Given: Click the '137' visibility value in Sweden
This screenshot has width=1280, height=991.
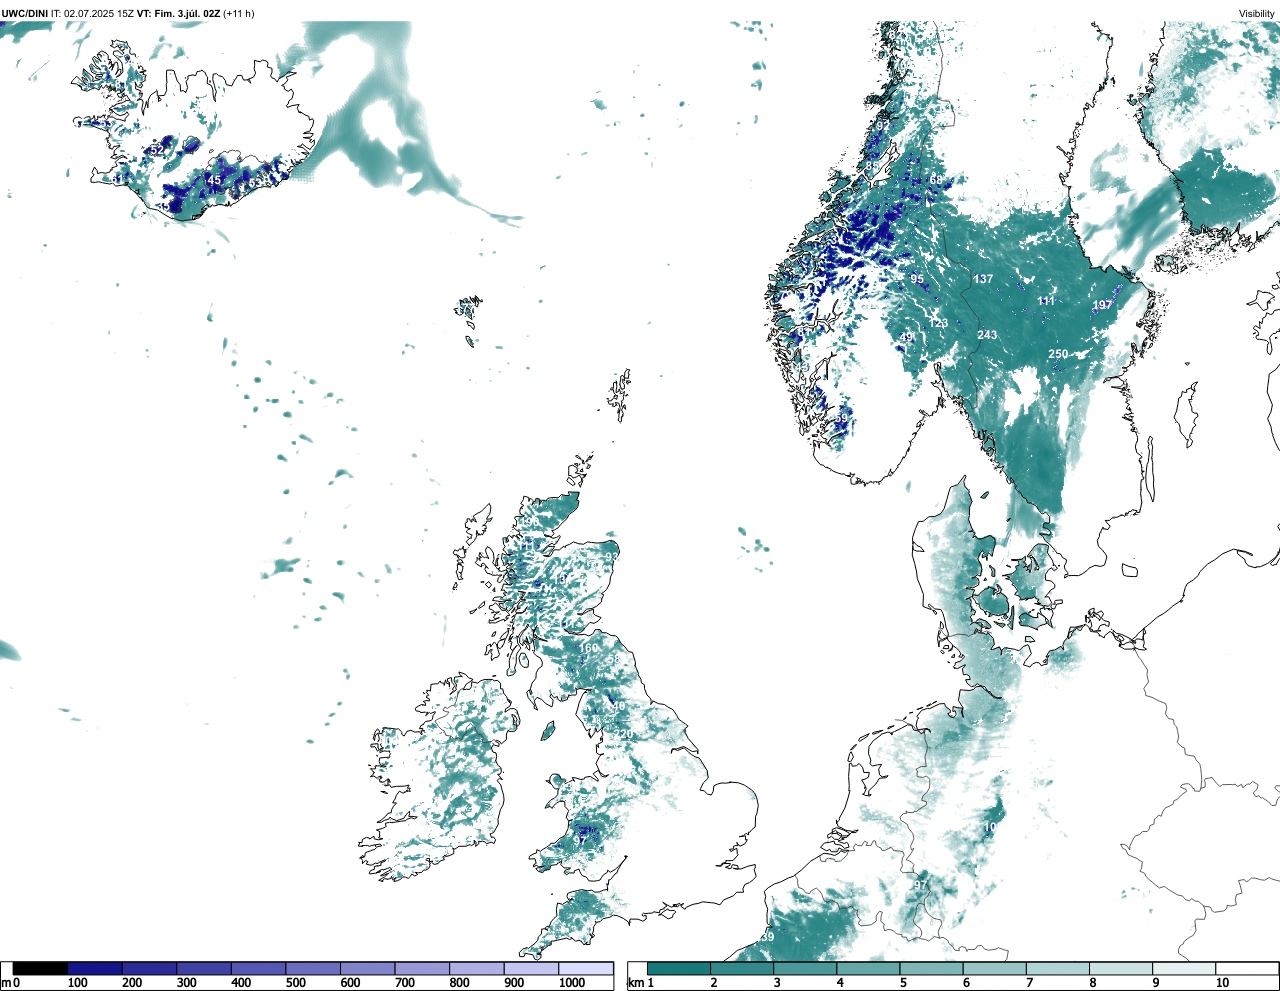Looking at the screenshot, I should pyautogui.click(x=984, y=279).
